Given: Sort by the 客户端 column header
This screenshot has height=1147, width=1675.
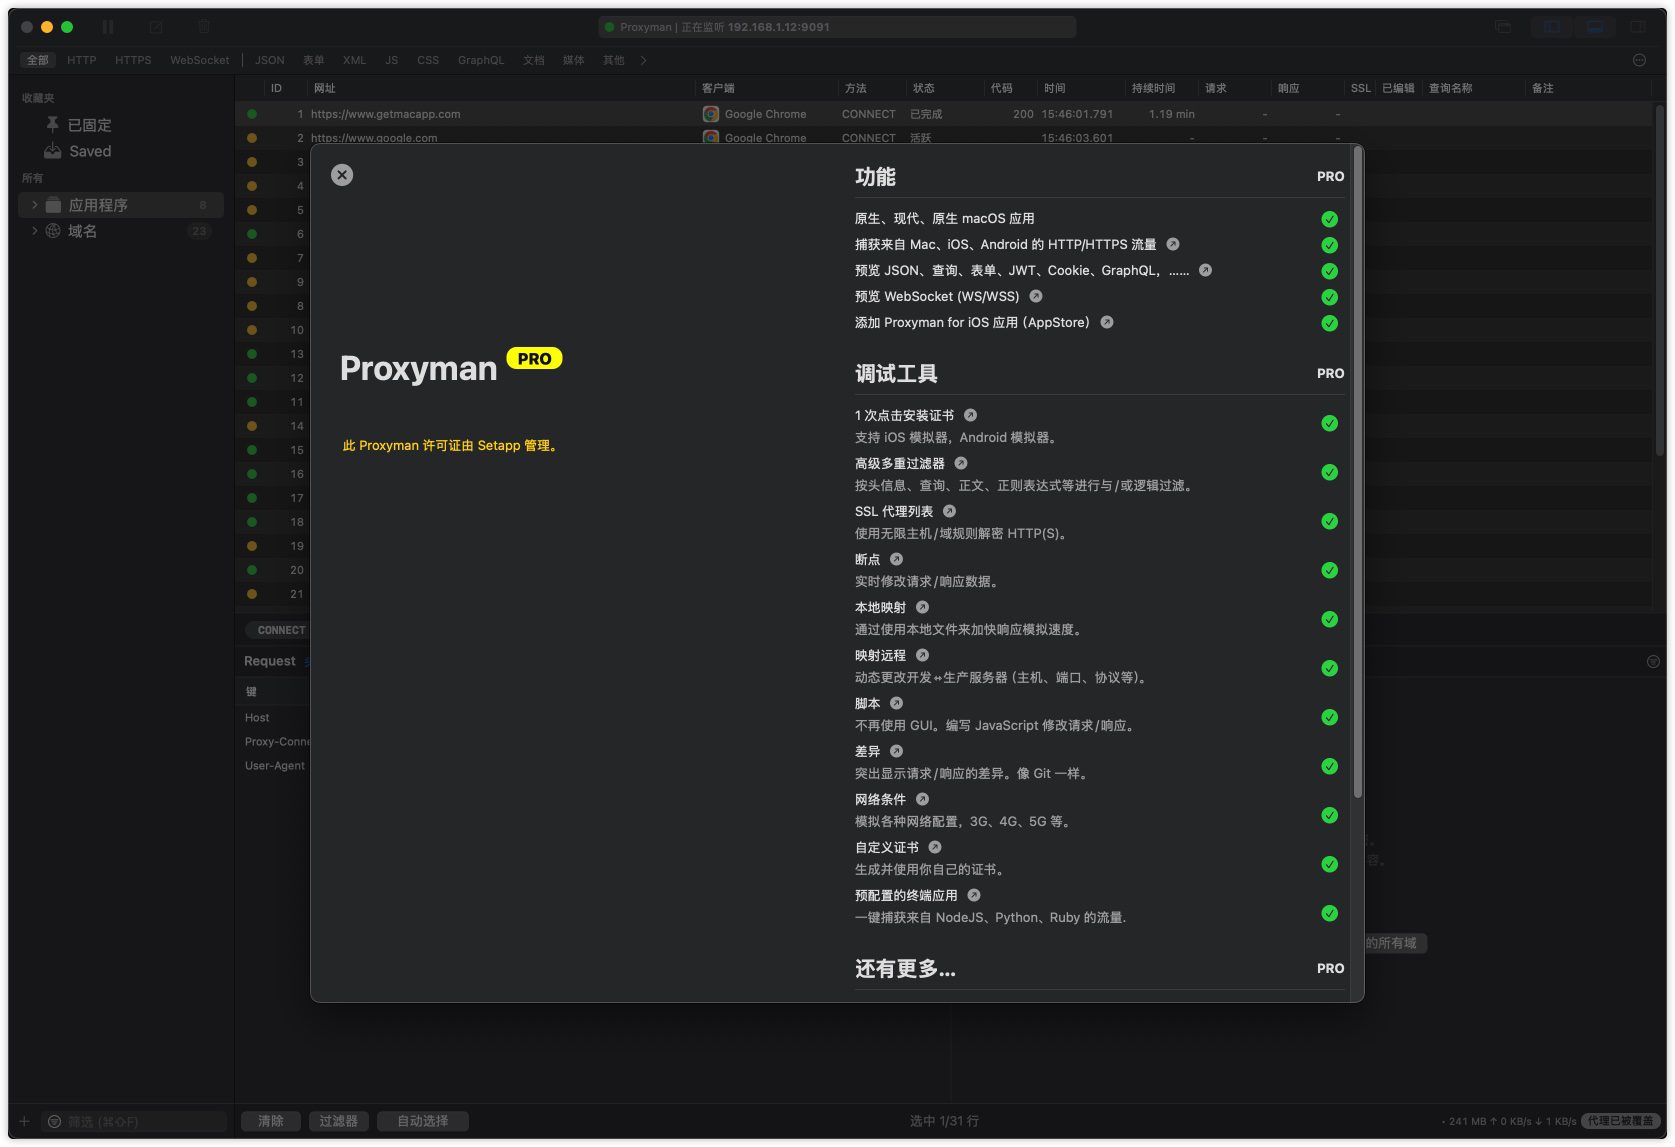Looking at the screenshot, I should tap(718, 88).
